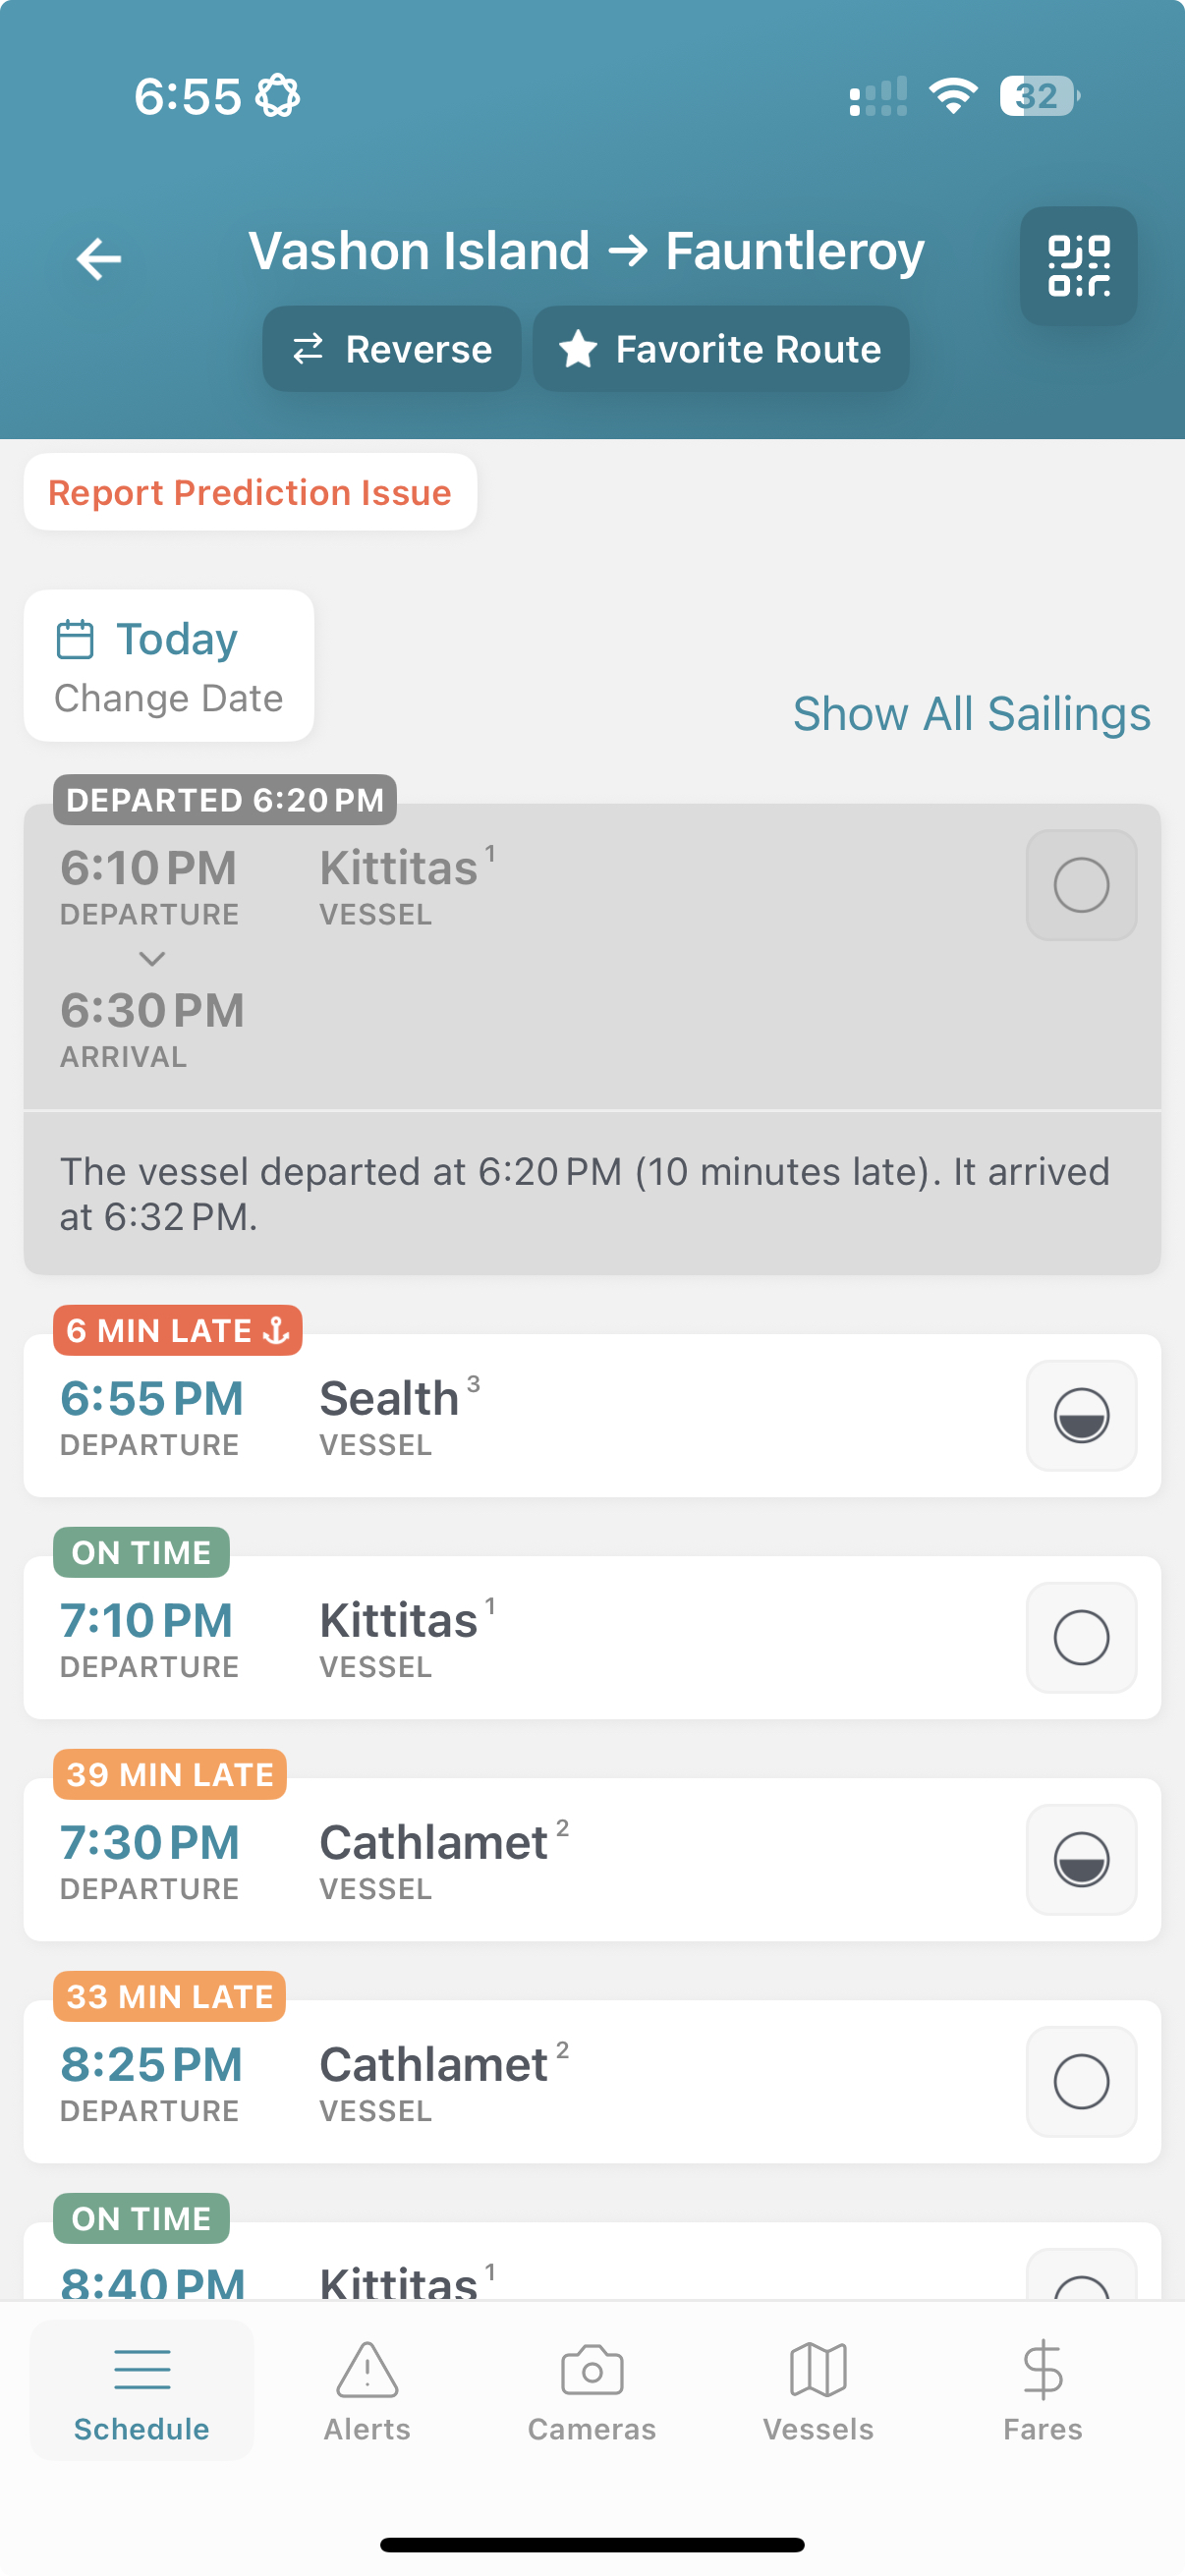
Task: Tap the calendar icon next to Today
Action: tap(75, 640)
